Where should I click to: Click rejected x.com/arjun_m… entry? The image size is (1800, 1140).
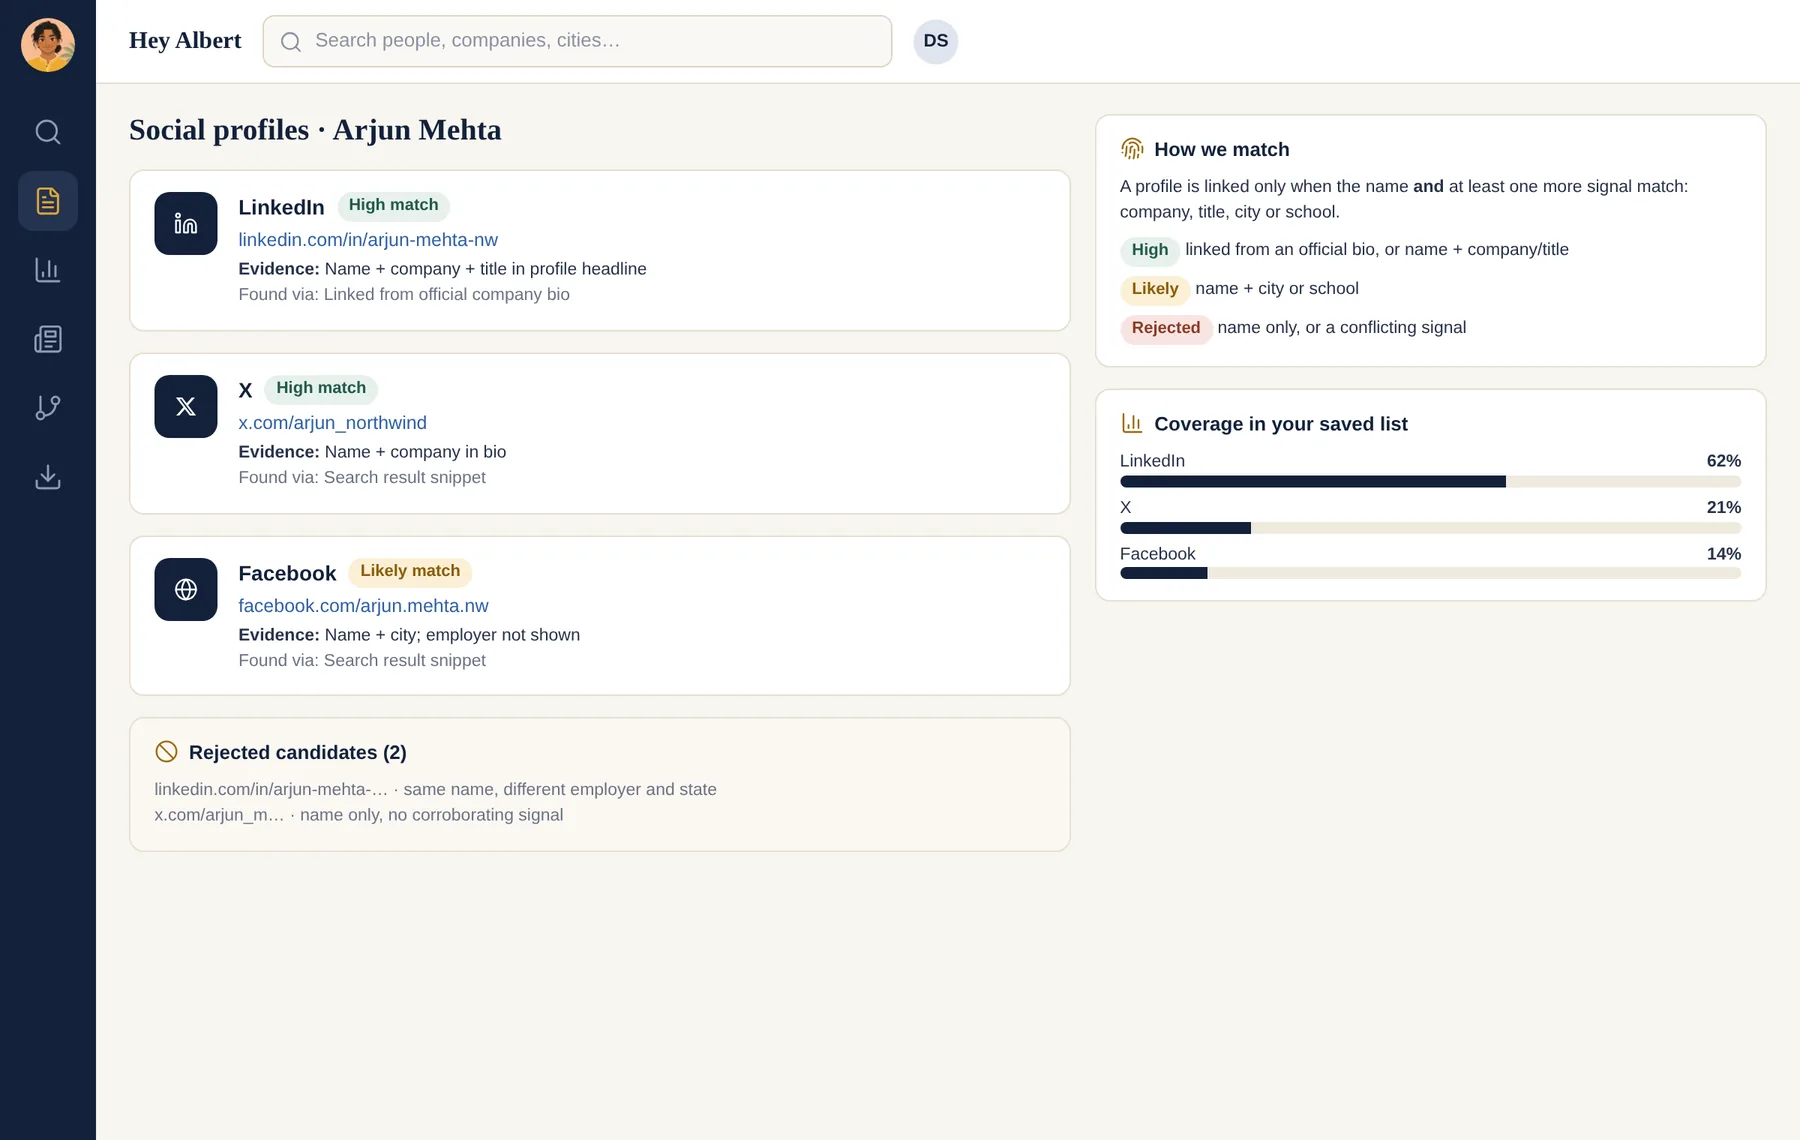(x=358, y=815)
